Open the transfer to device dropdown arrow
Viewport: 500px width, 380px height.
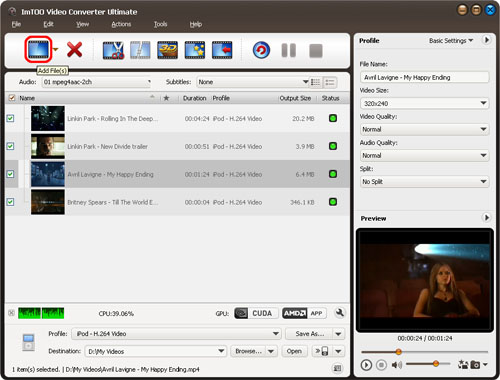click(x=338, y=351)
